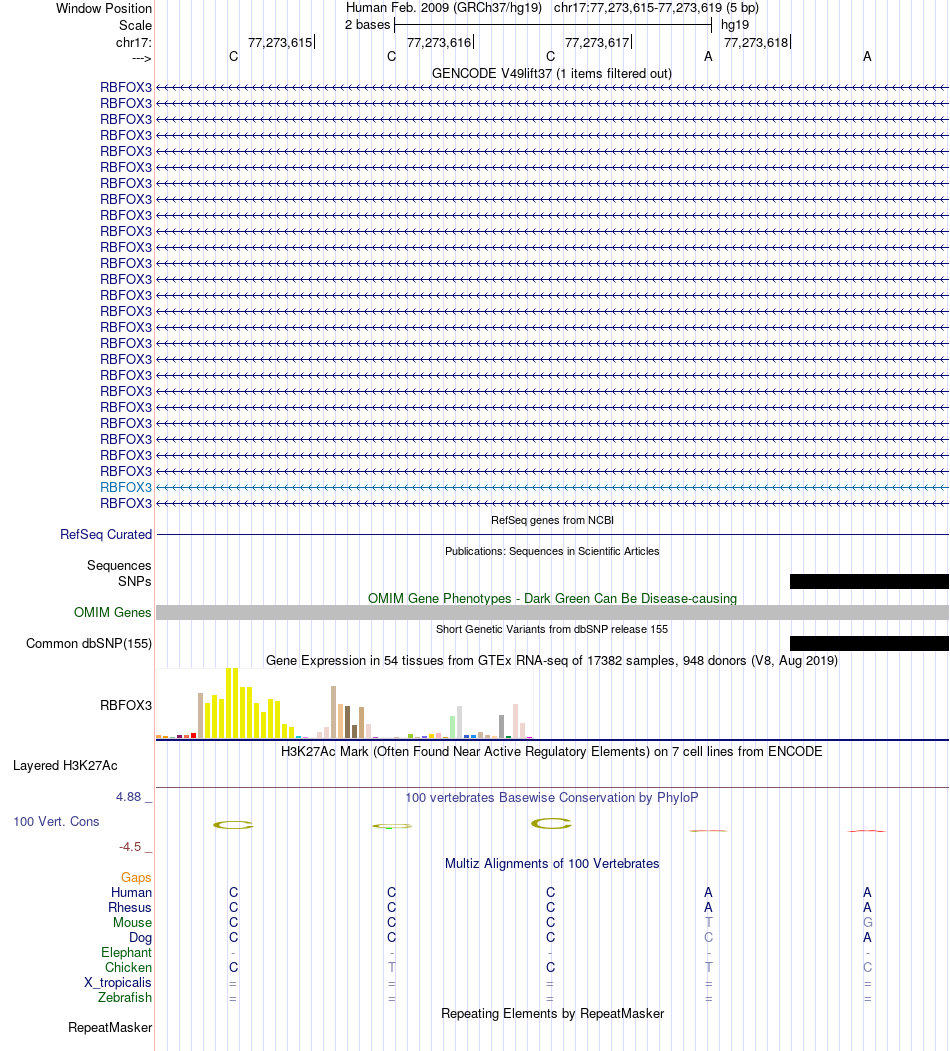Click the Elephant species label
Viewport: 950px width, 1051px height.
pos(127,952)
